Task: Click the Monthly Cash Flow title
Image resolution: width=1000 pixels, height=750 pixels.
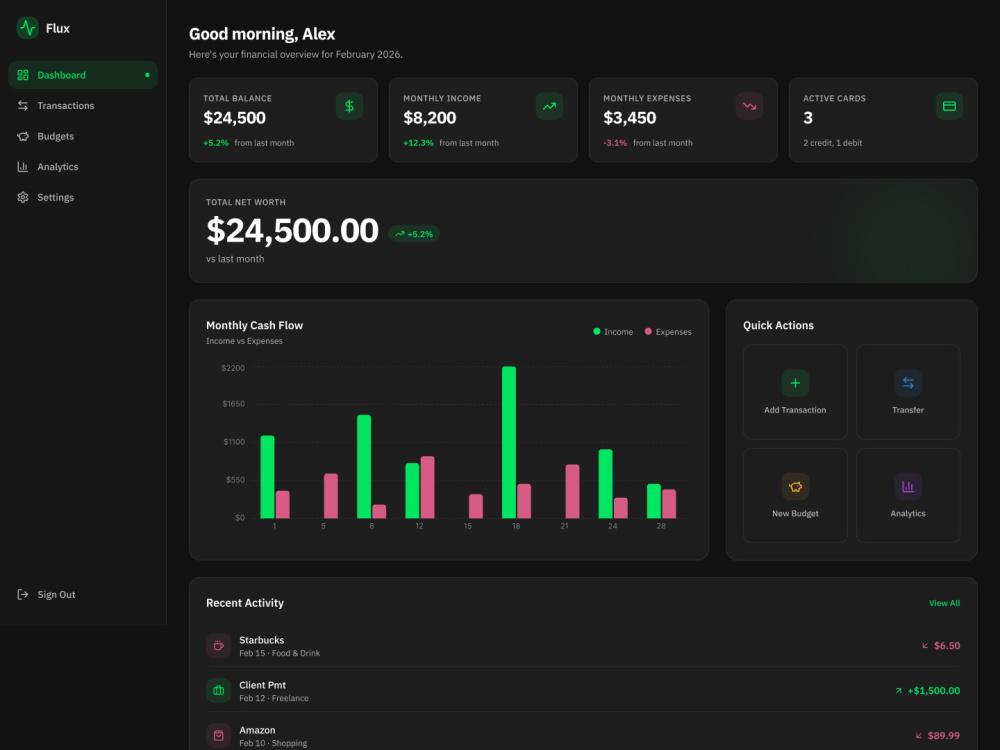Action: coord(254,325)
